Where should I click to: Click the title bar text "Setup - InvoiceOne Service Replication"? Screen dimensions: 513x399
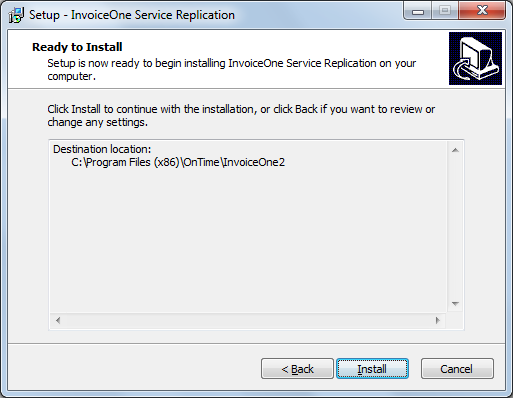click(132, 15)
